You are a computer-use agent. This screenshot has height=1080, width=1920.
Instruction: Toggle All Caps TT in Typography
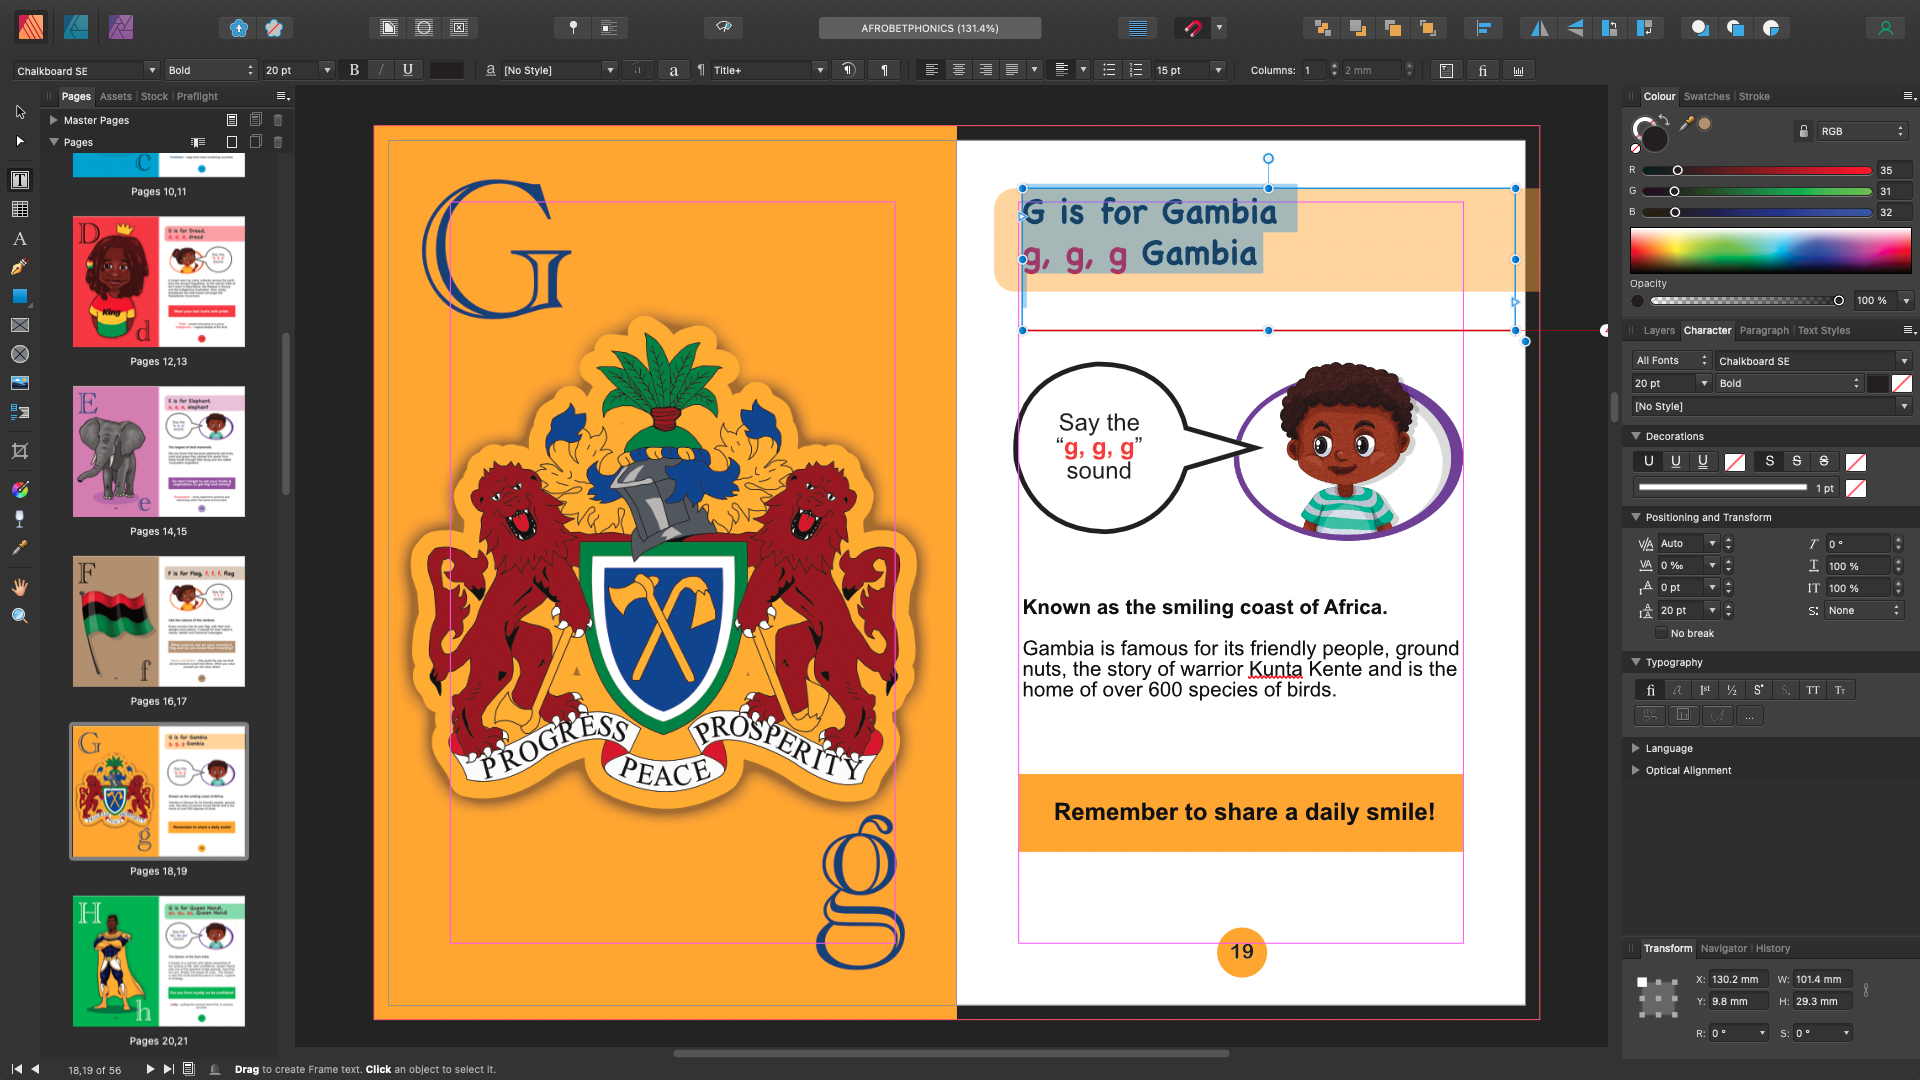click(x=1812, y=690)
